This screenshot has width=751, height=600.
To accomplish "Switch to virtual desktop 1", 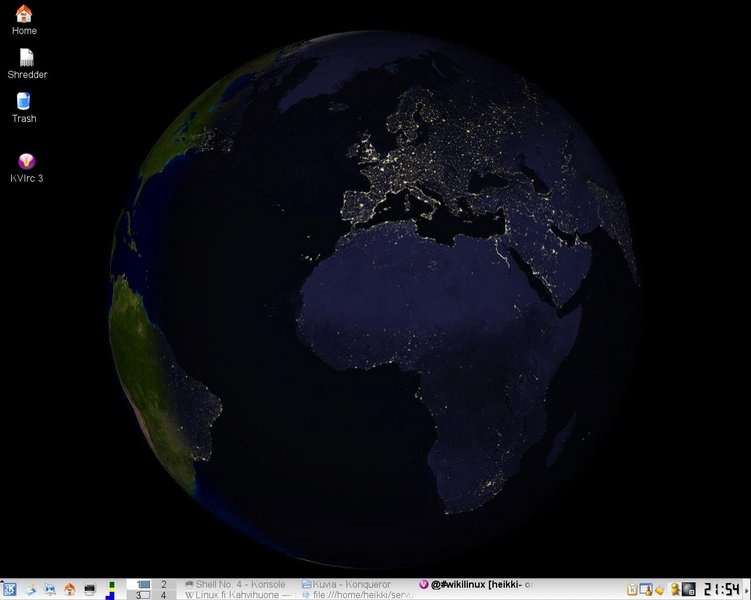I will [142, 583].
